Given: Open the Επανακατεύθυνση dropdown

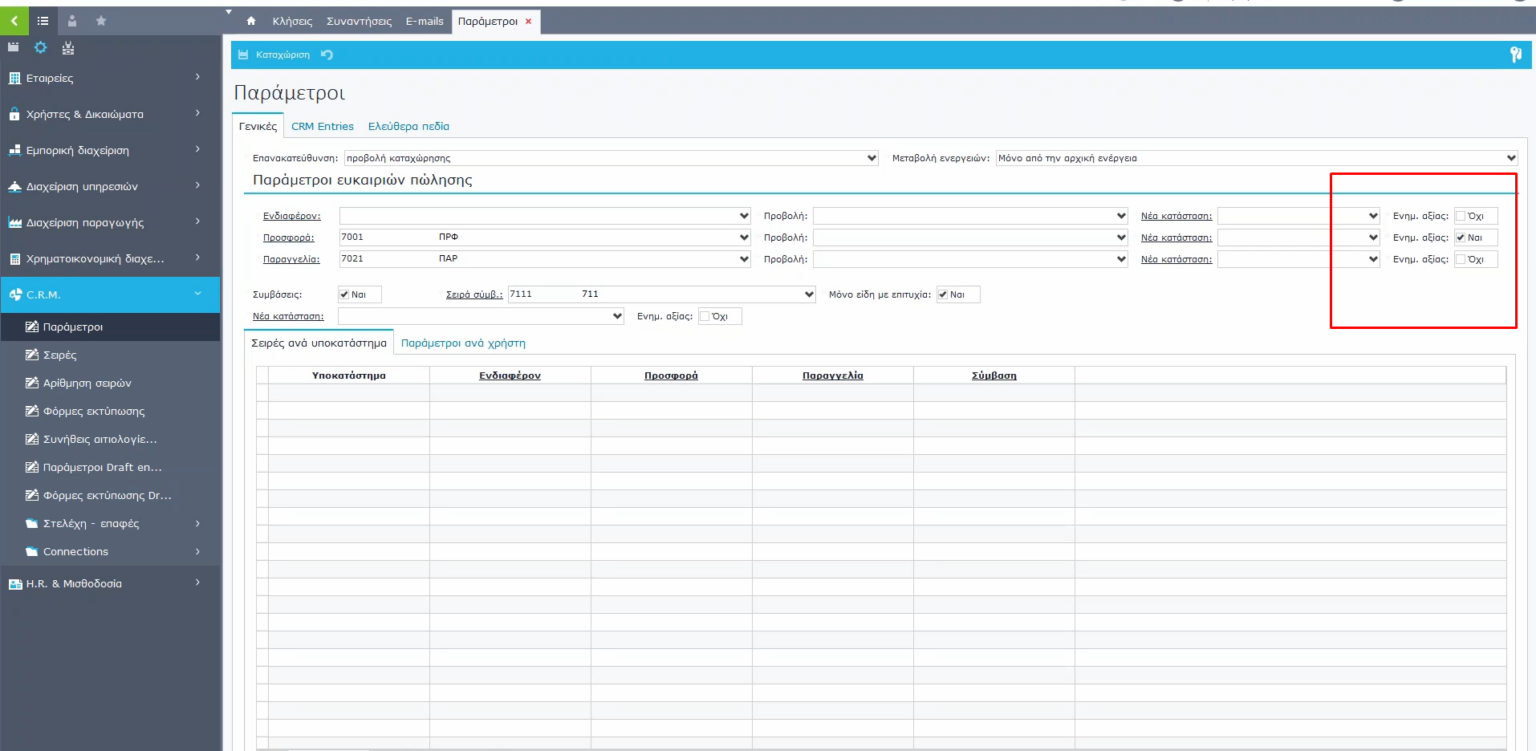Looking at the screenshot, I should [611, 157].
